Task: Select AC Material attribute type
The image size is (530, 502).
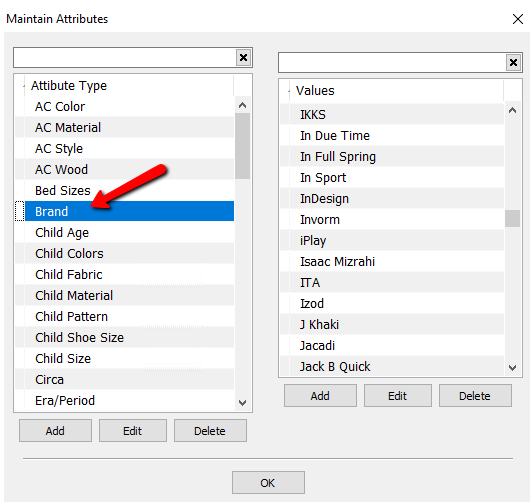Action: point(124,127)
